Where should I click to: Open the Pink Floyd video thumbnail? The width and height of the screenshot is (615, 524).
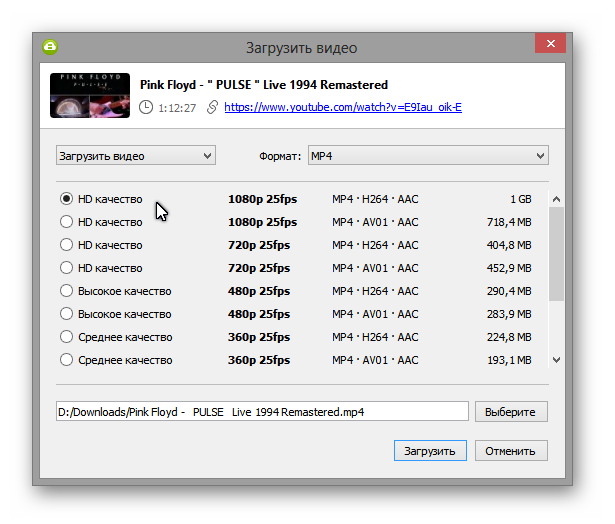90,95
